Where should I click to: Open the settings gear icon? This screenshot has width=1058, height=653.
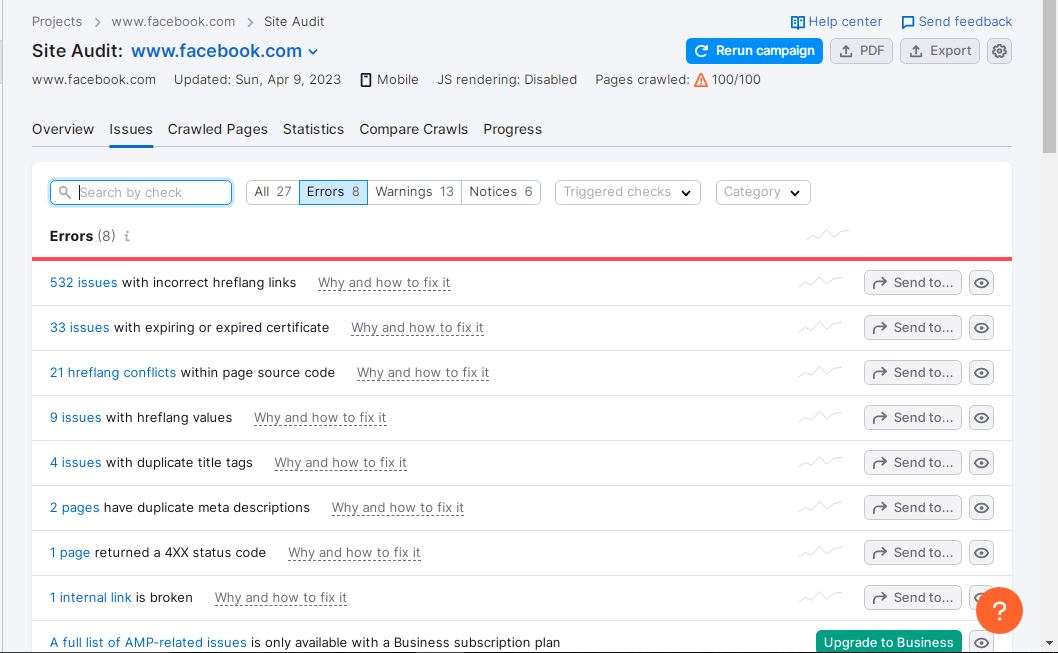click(x=999, y=51)
